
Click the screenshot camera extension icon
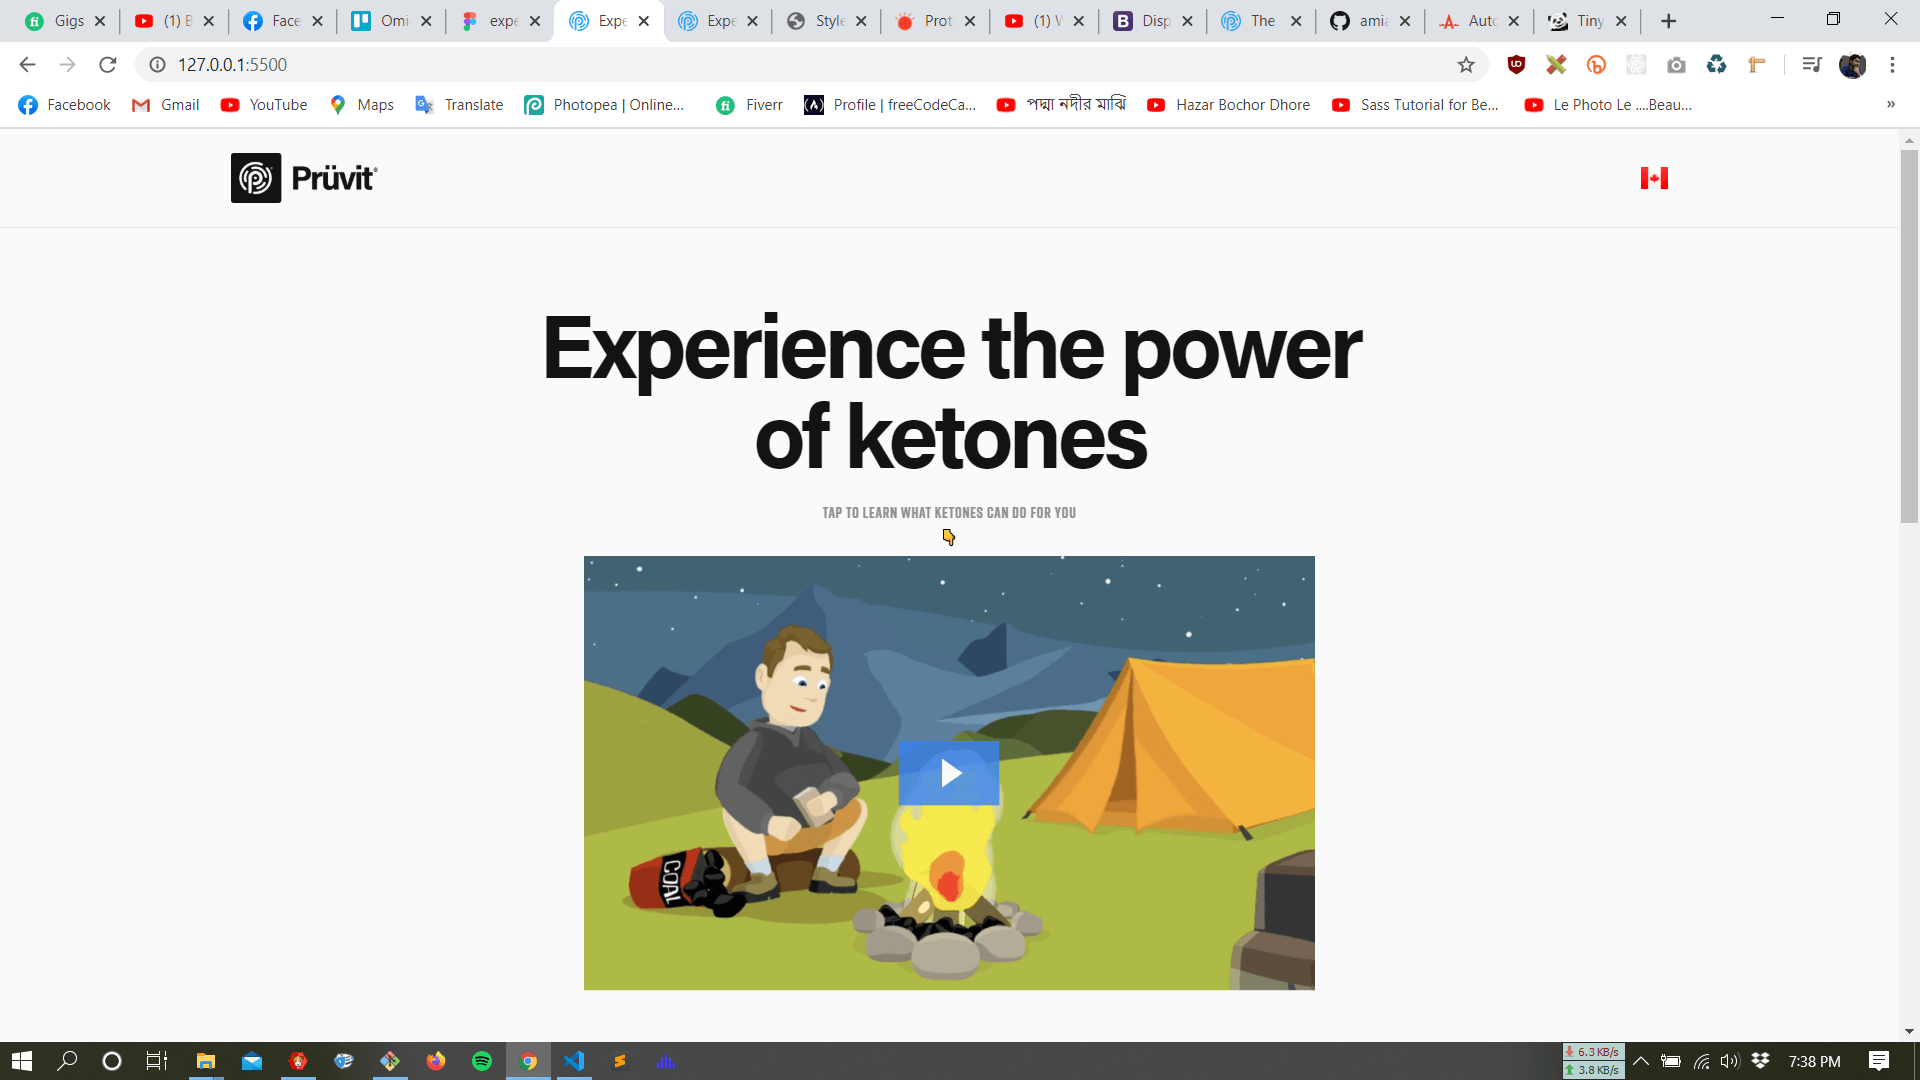pyautogui.click(x=1677, y=64)
